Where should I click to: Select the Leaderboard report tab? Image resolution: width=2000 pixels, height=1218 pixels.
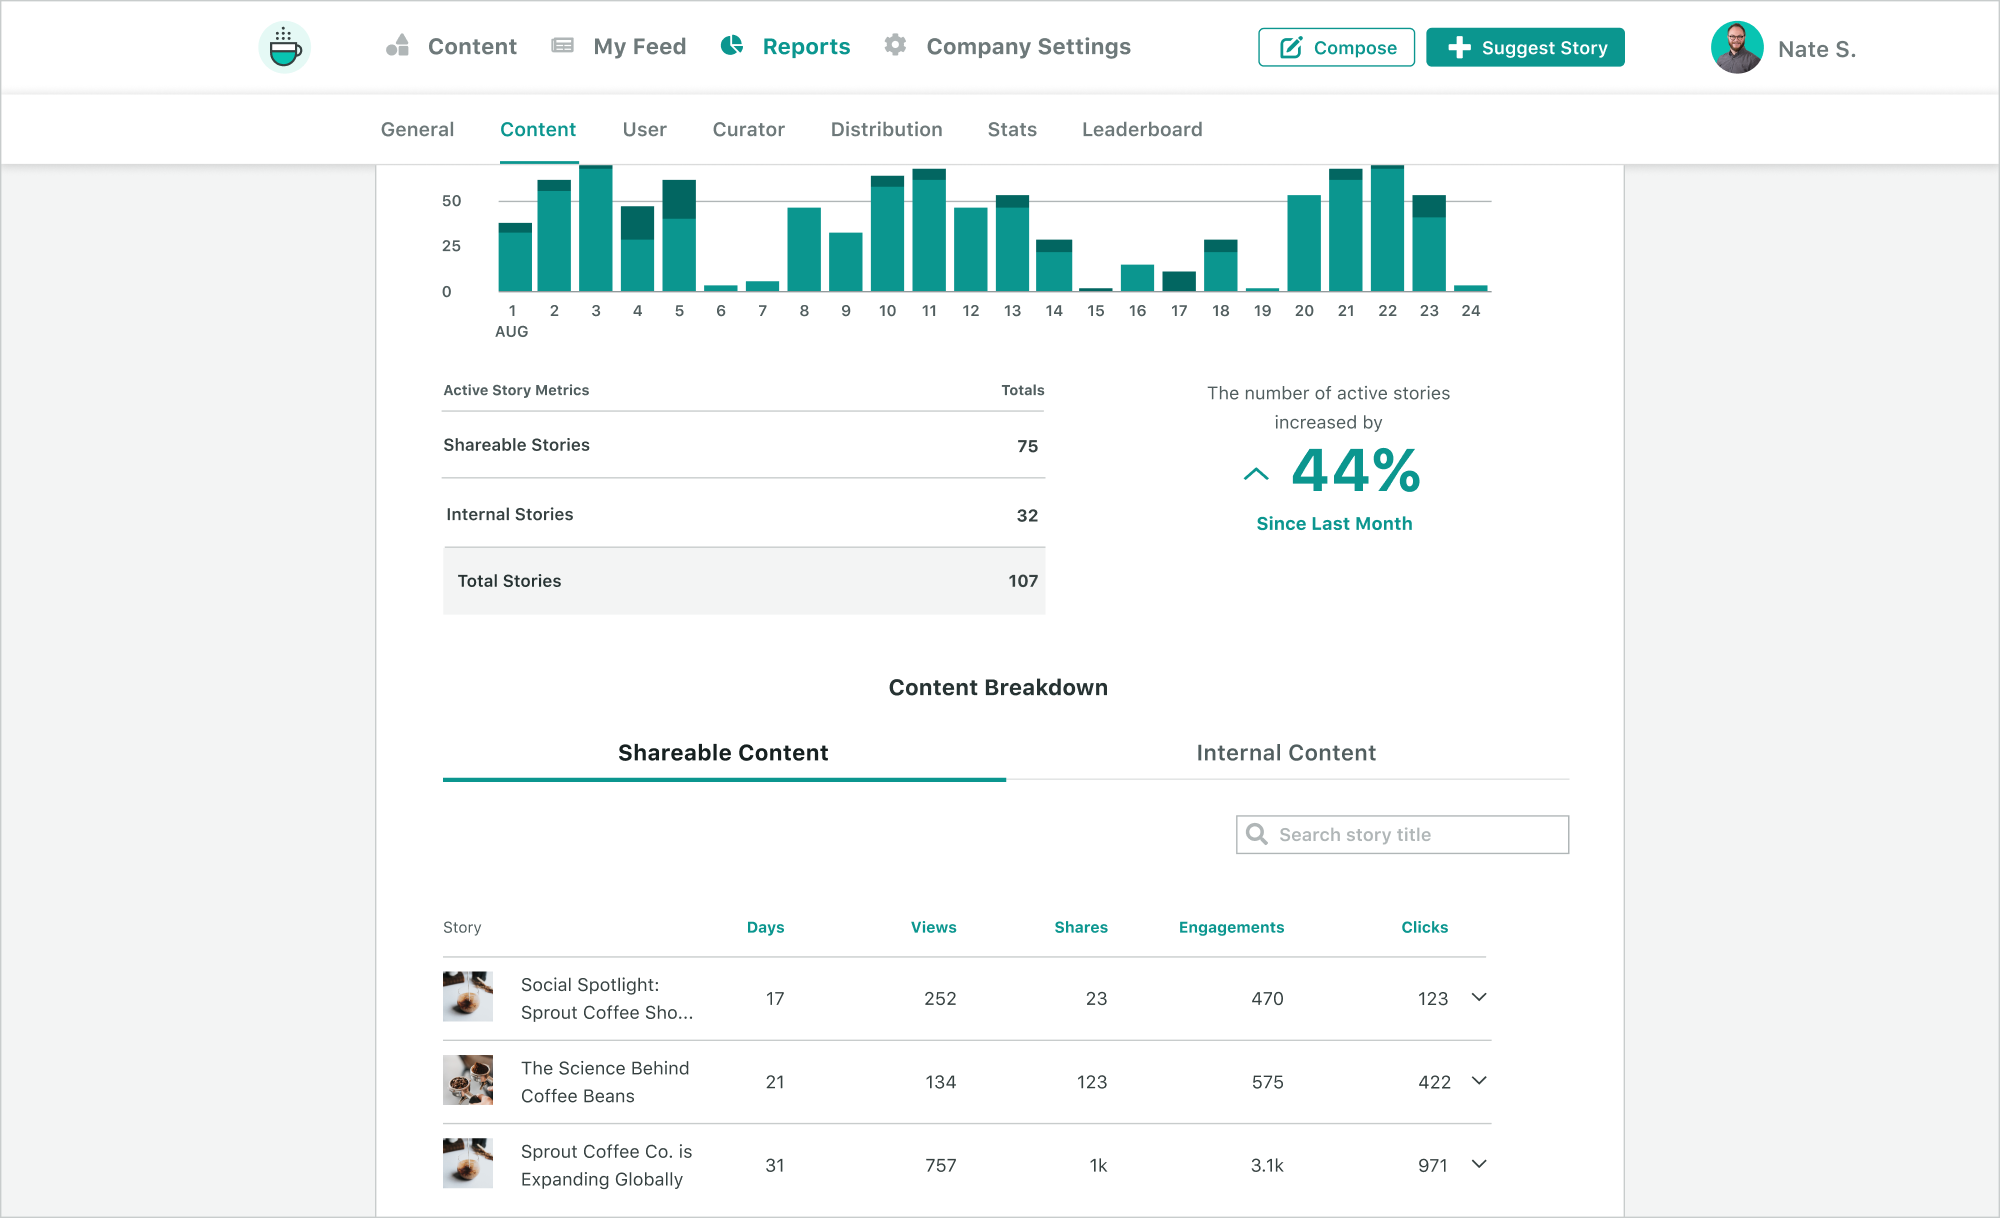(1141, 129)
